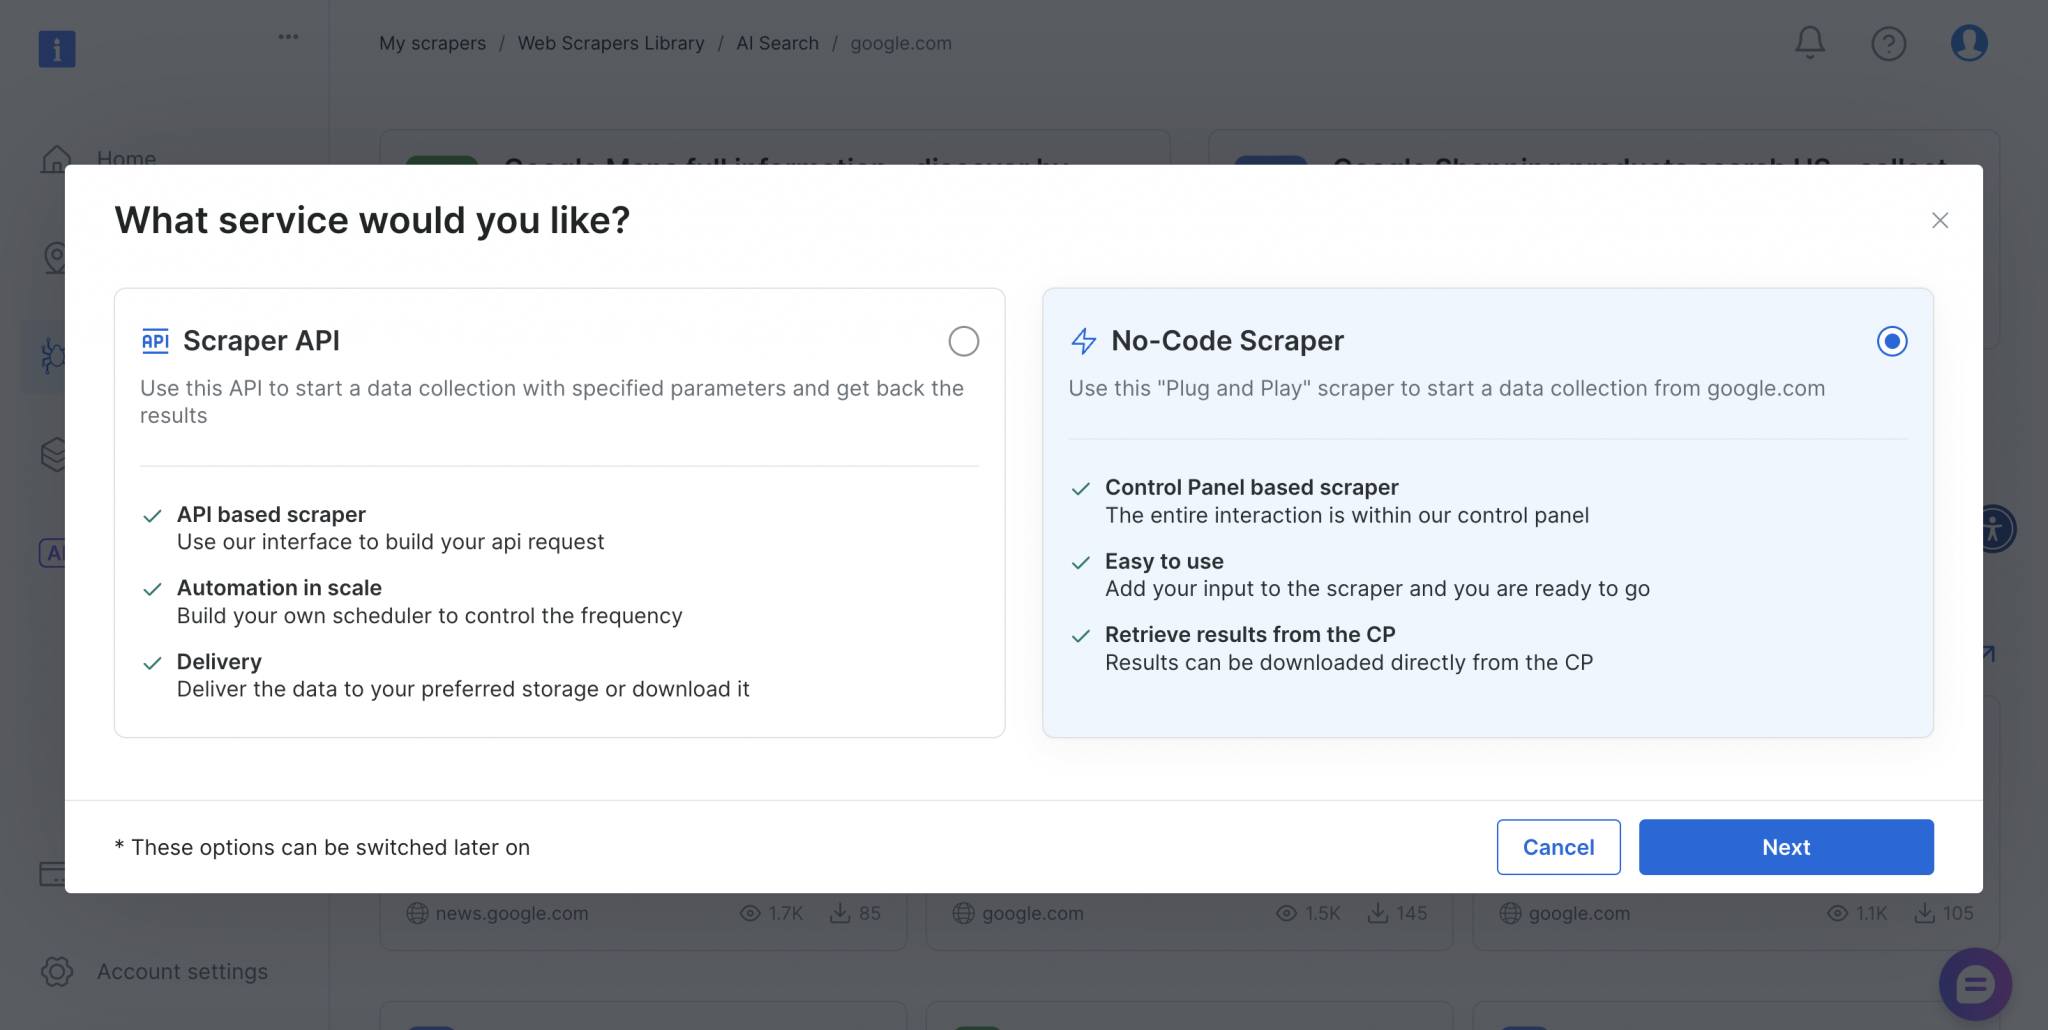Open Web Scrapers Library breadcrumb
Viewport: 2048px width, 1030px height.
611,43
